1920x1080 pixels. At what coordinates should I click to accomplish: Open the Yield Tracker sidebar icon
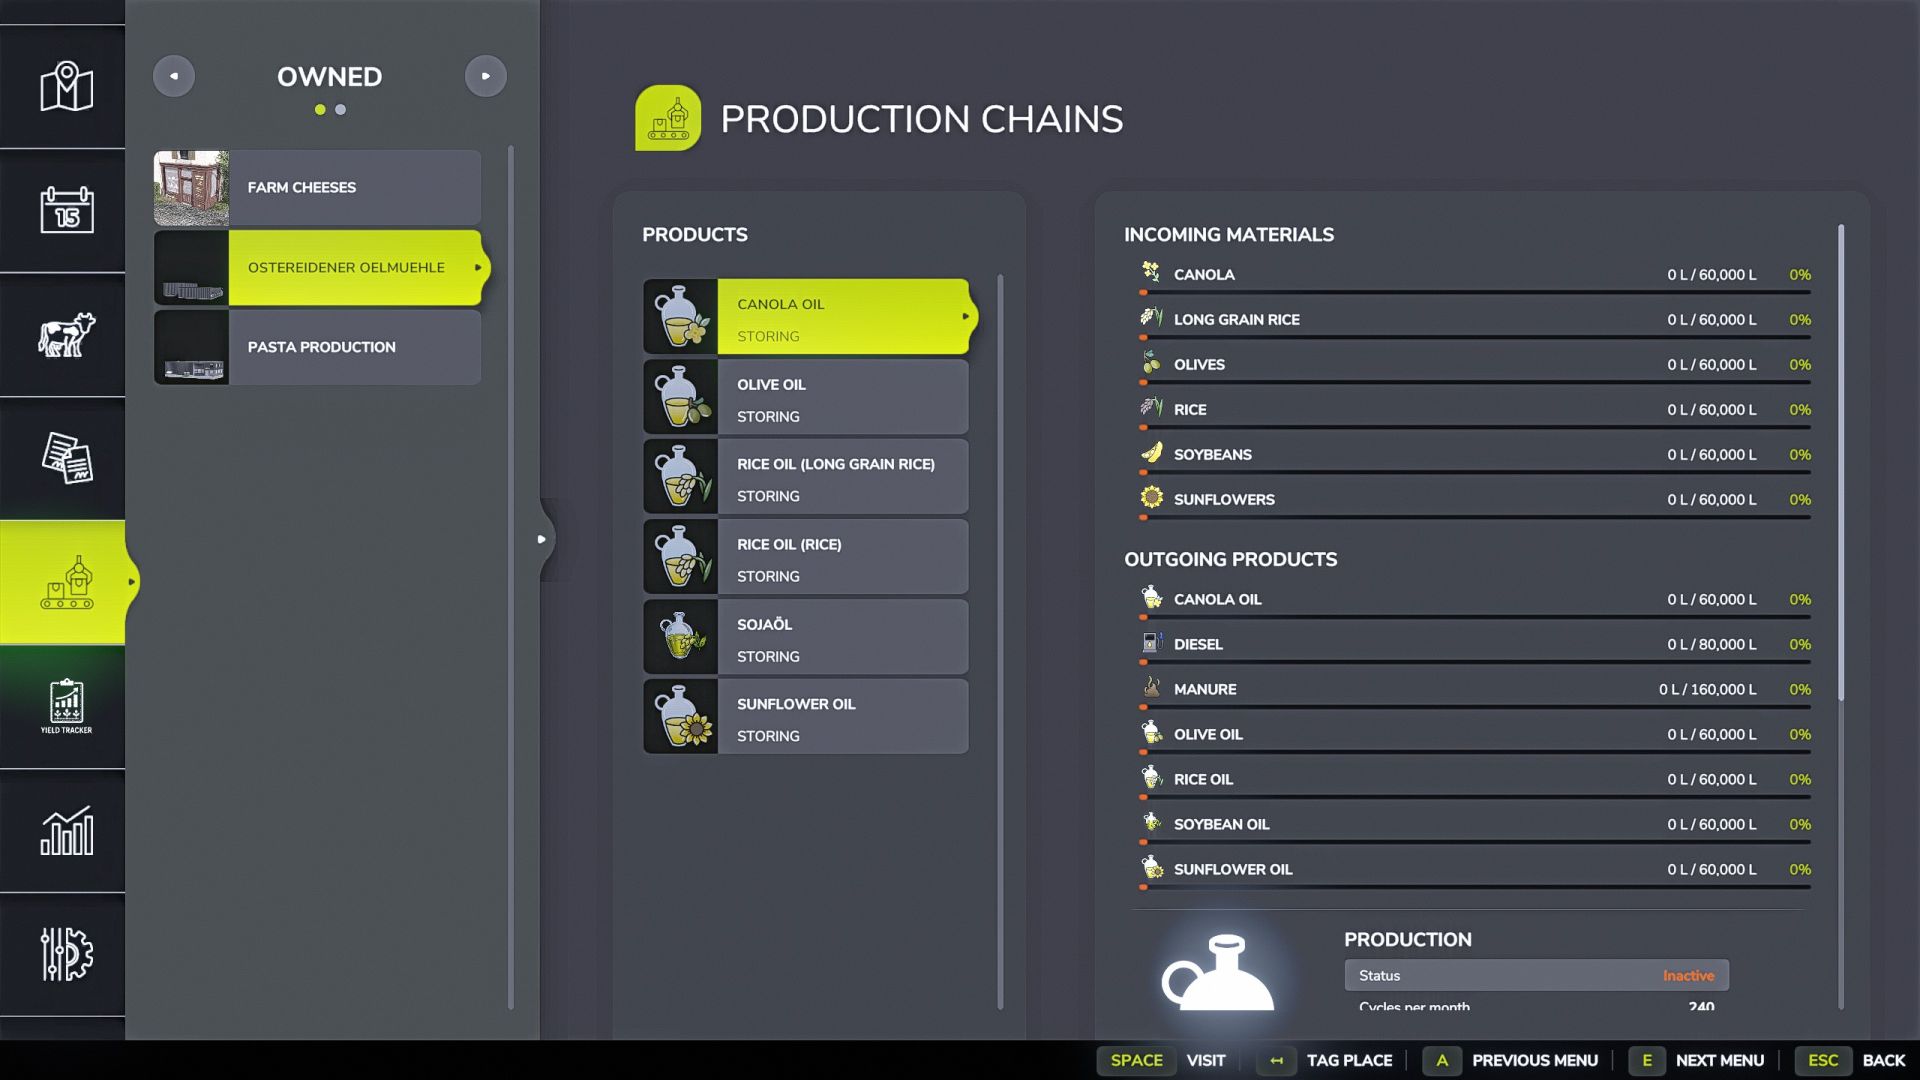coord(66,706)
